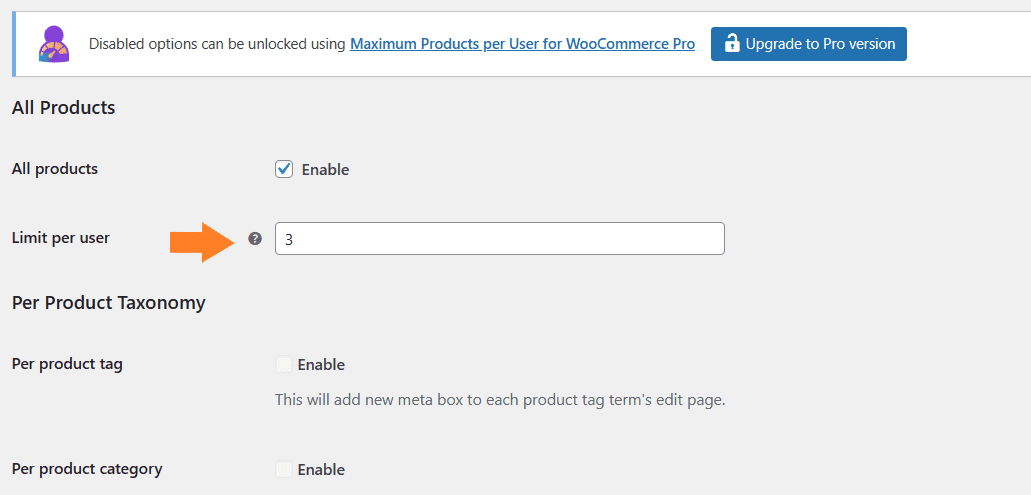Click the All Products section heading

point(64,108)
